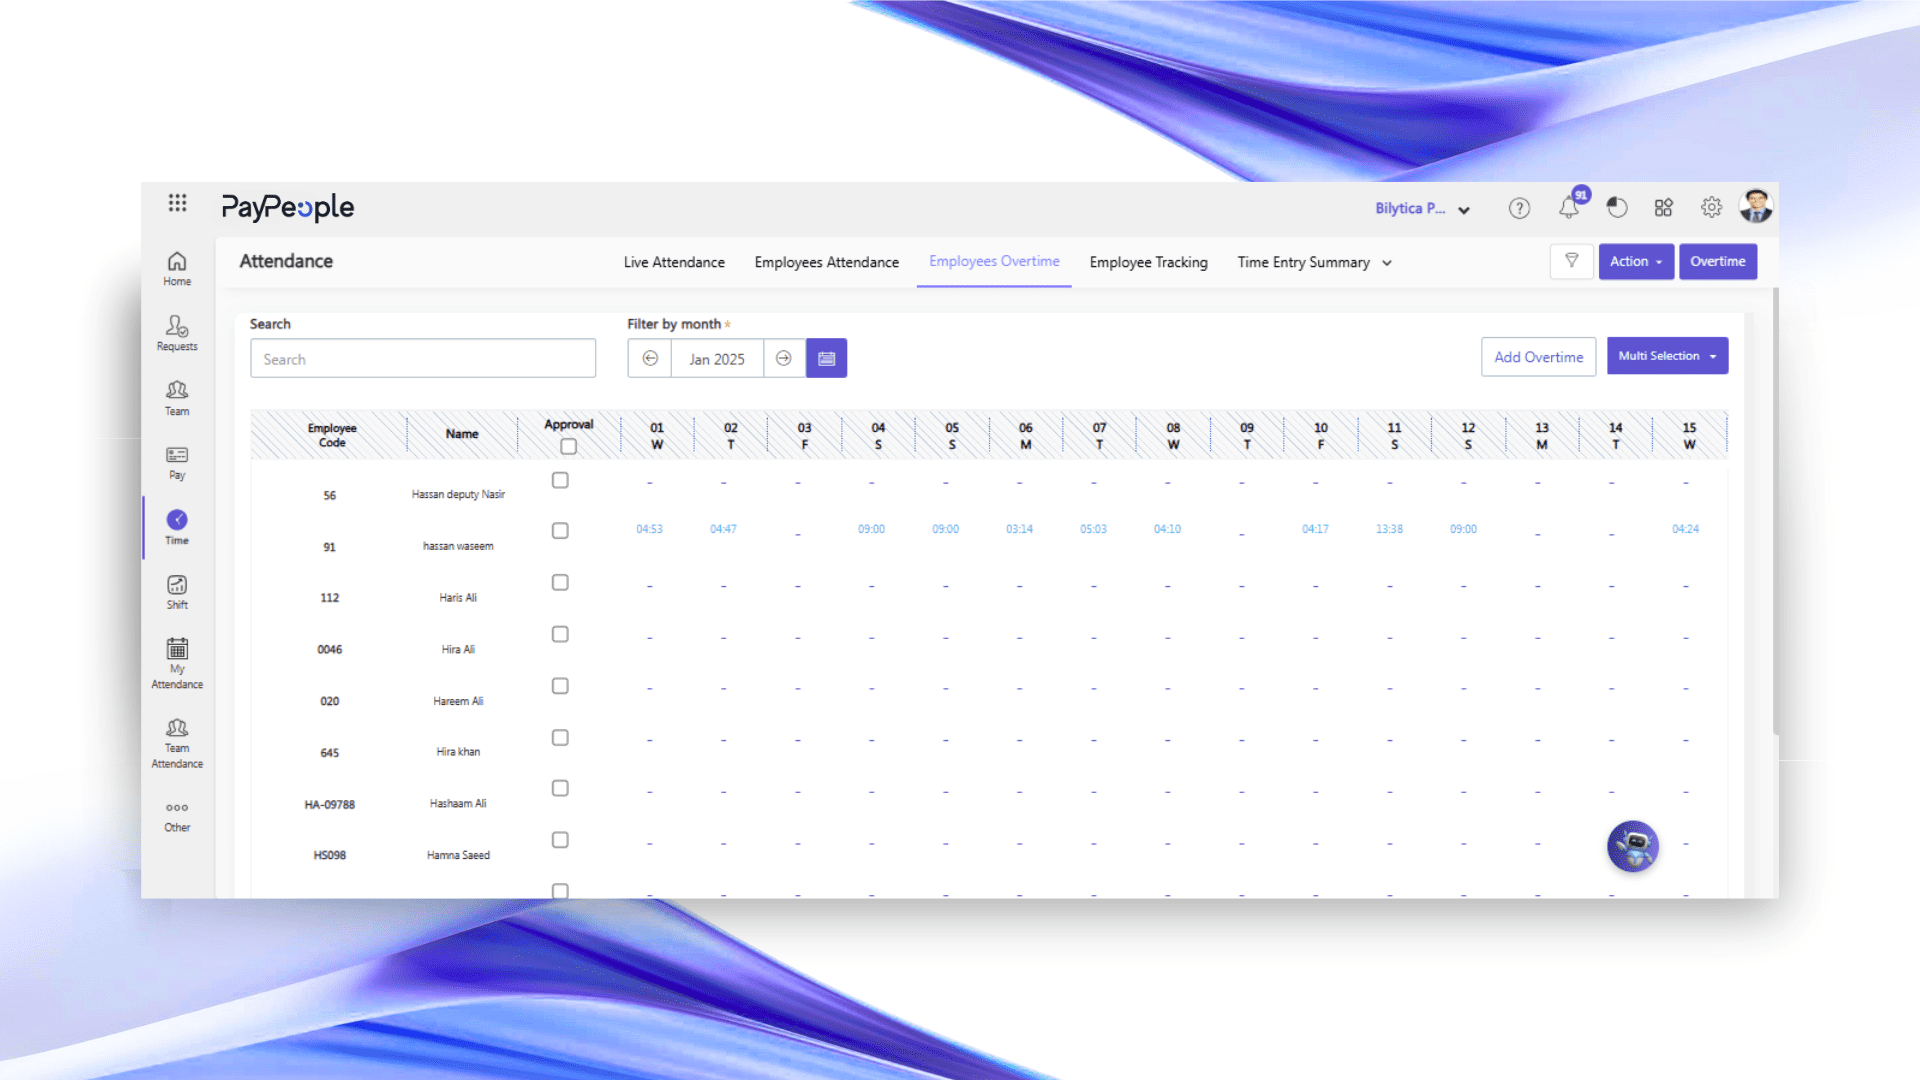Check approval box for Haris Ali
1920x1080 pixels.
(x=560, y=582)
